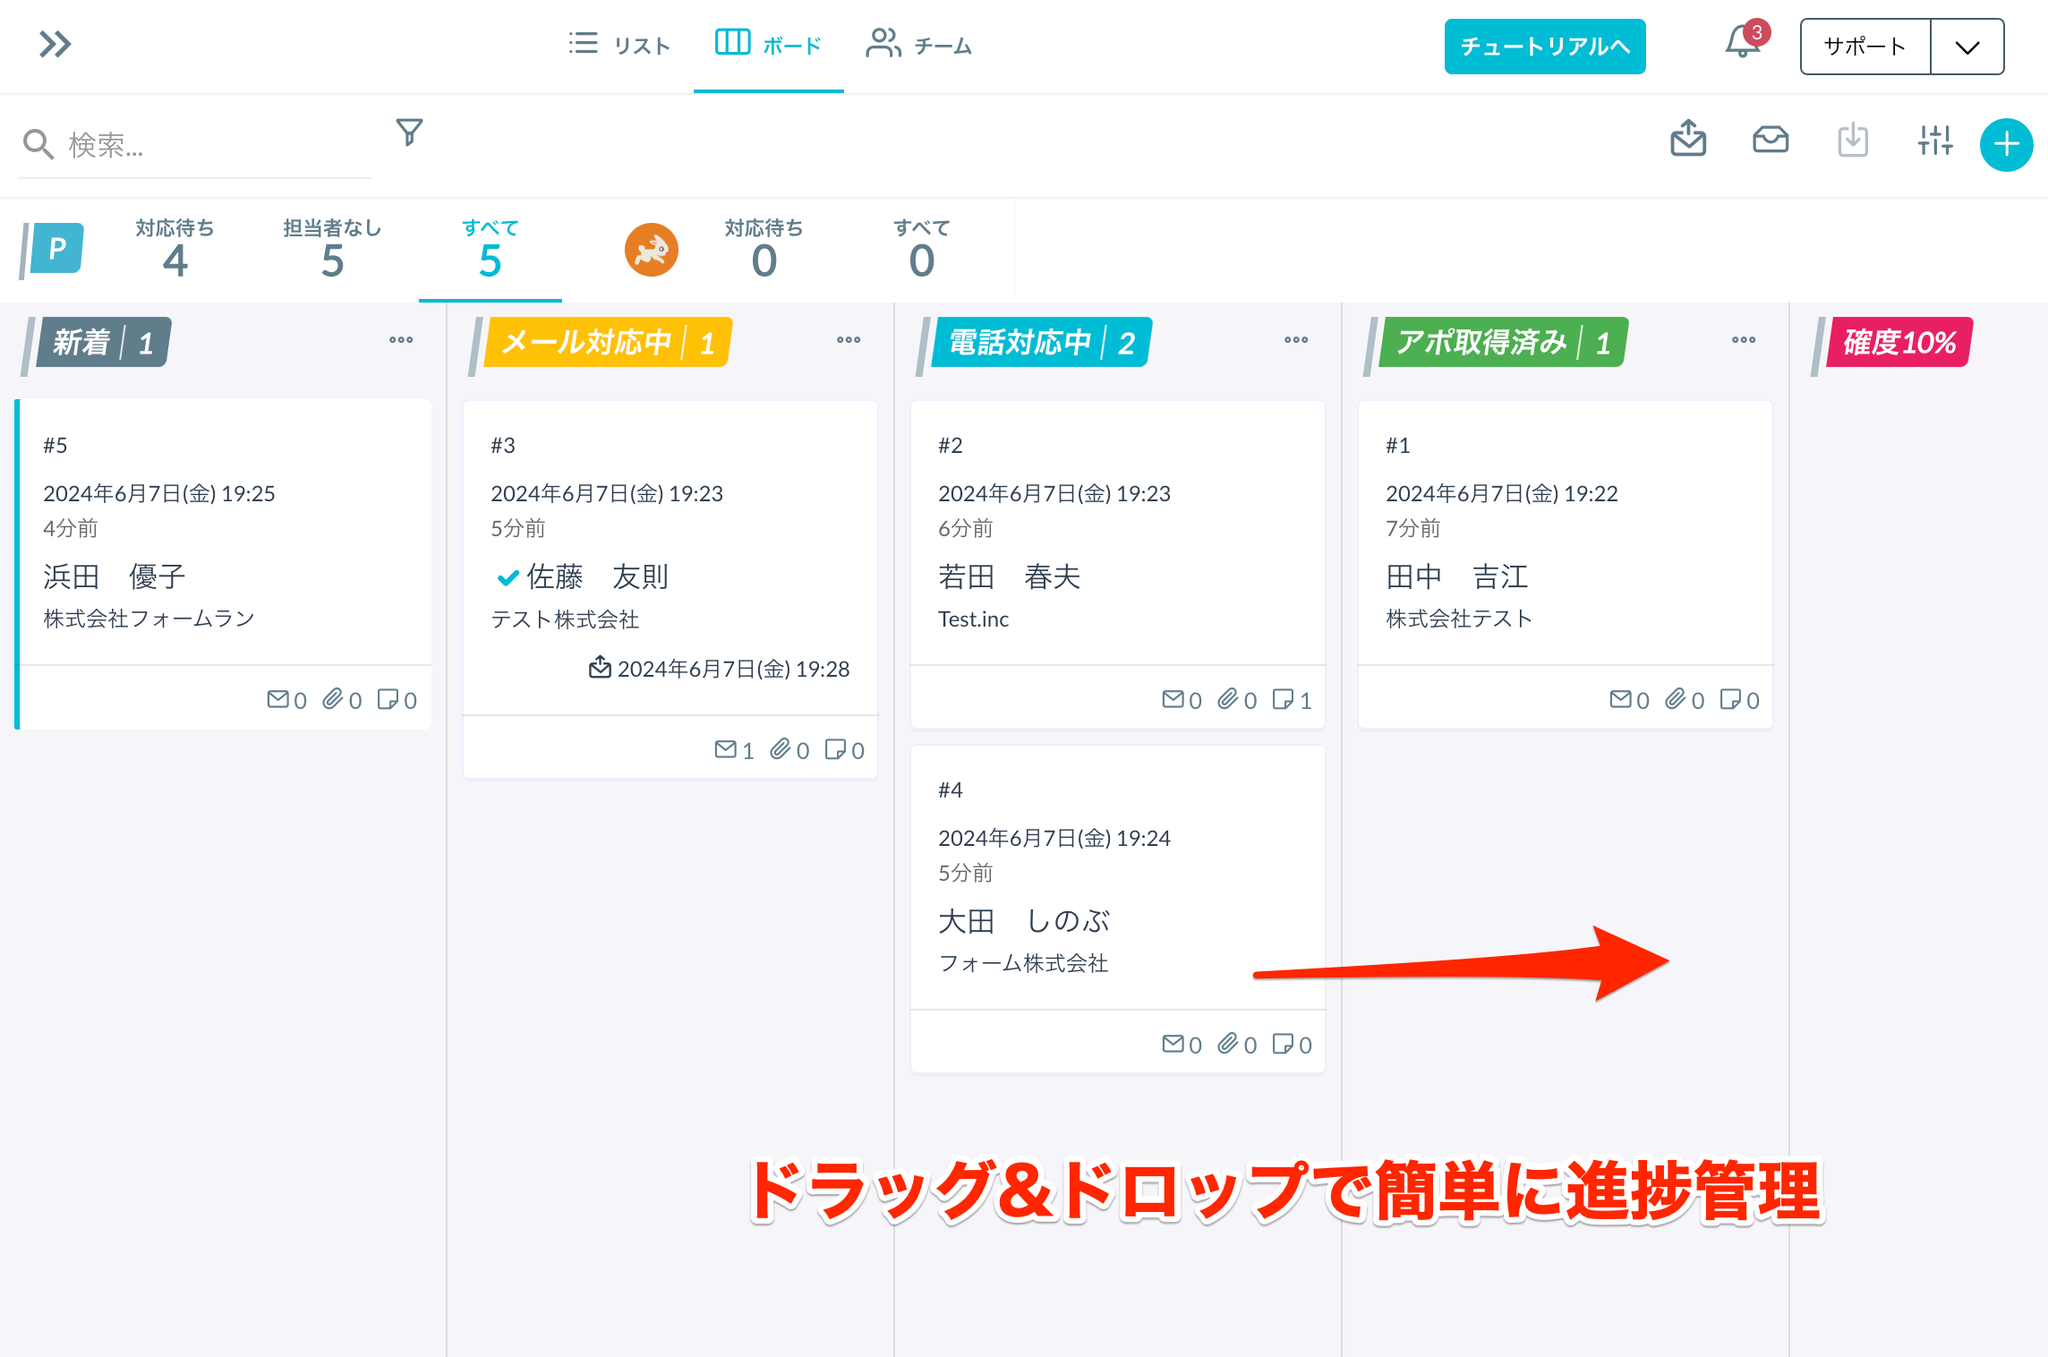Viewport: 2048px width, 1357px height.
Task: Click the blue plus add button
Action: tap(2006, 145)
